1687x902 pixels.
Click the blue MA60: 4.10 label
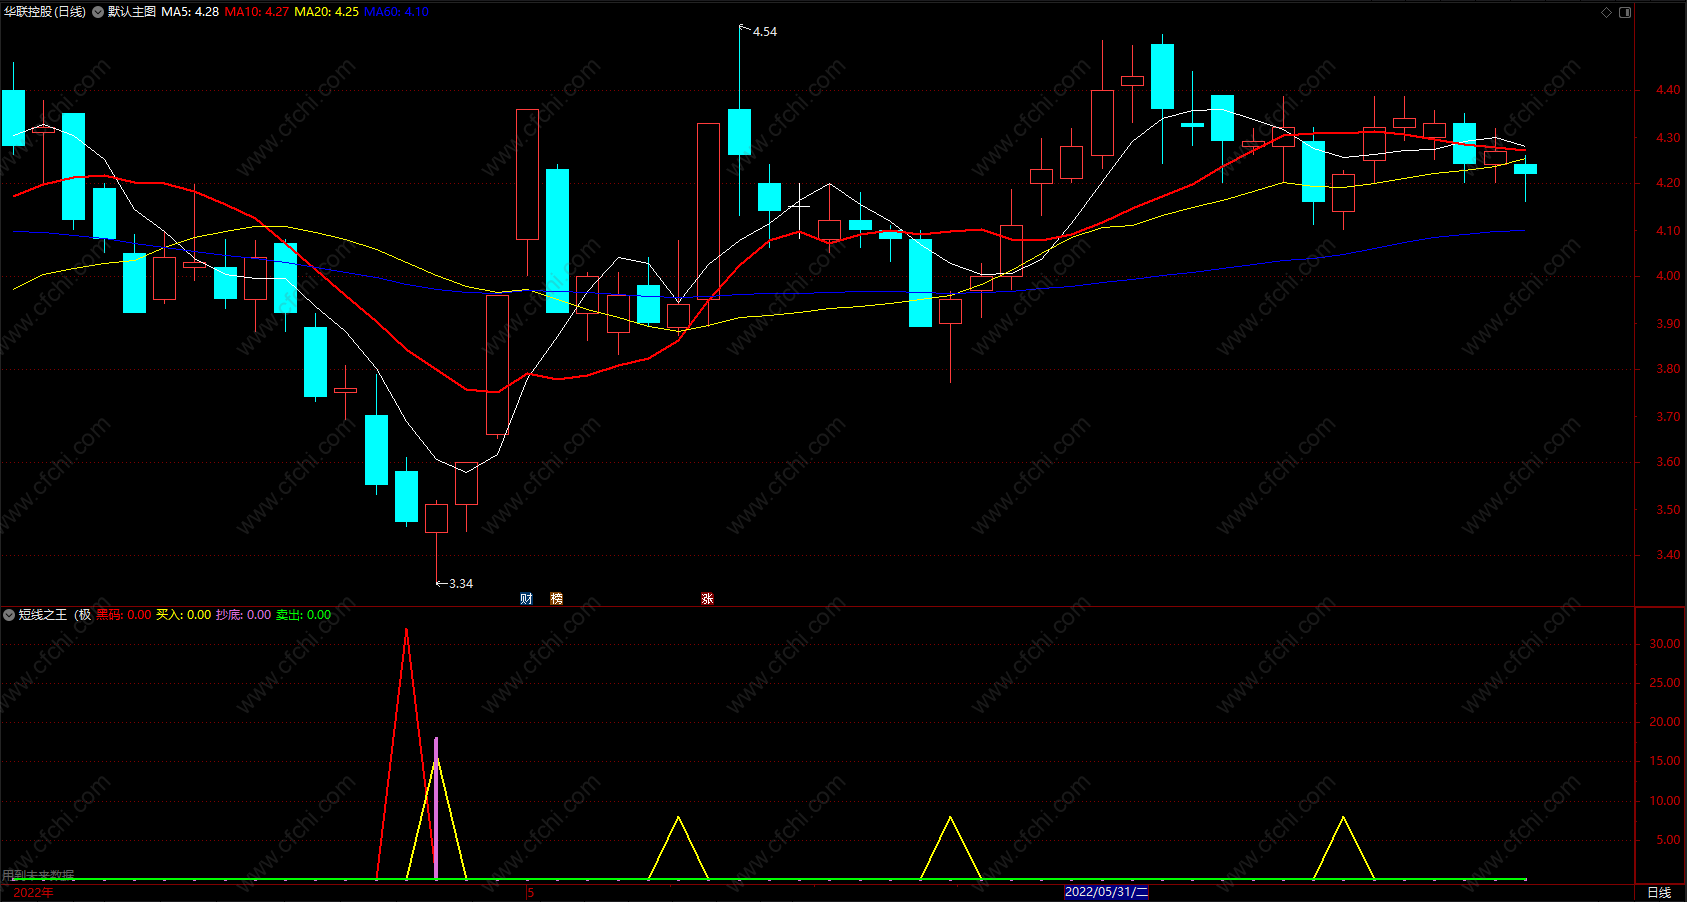(396, 12)
